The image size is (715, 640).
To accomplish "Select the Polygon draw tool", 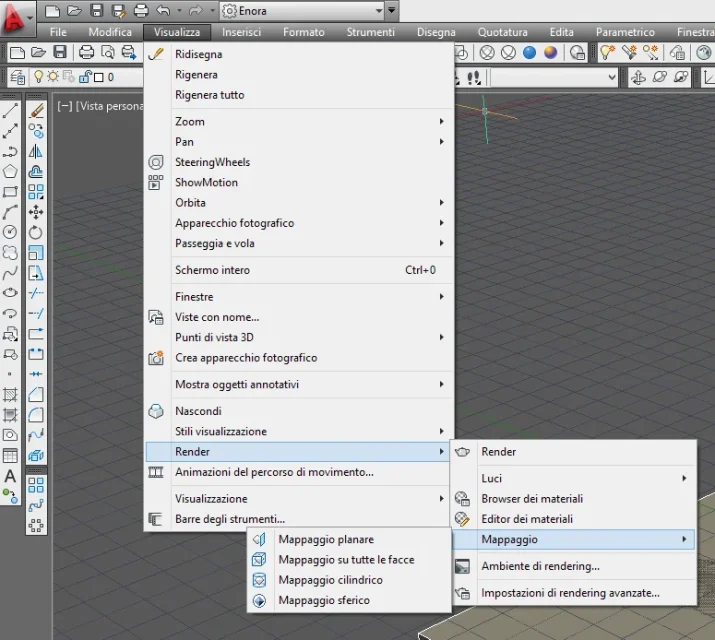I will coord(11,171).
